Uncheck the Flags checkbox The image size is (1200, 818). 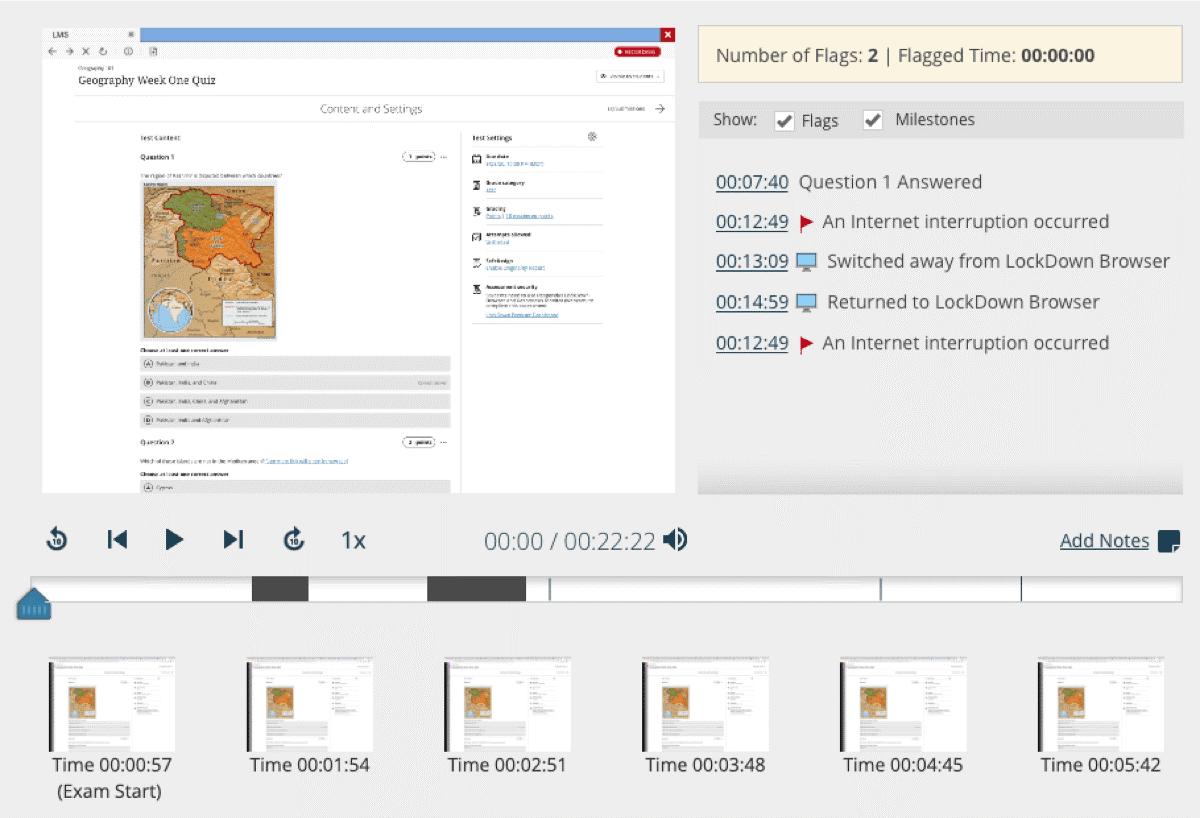(x=784, y=120)
